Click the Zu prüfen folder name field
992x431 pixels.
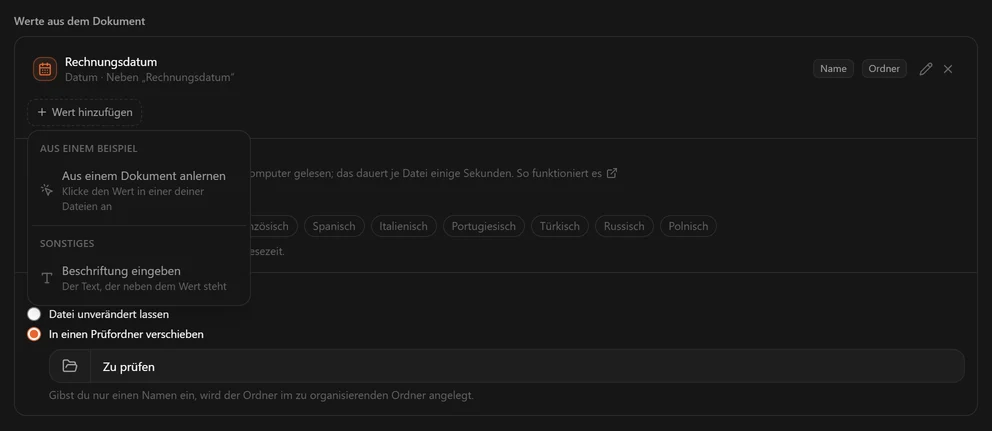pos(527,366)
